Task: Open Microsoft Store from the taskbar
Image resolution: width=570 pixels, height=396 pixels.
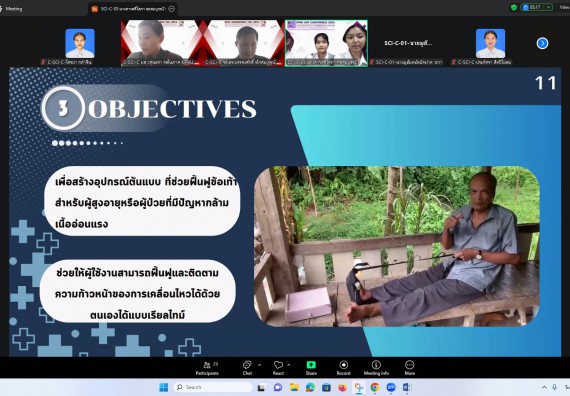Action: [x=326, y=388]
